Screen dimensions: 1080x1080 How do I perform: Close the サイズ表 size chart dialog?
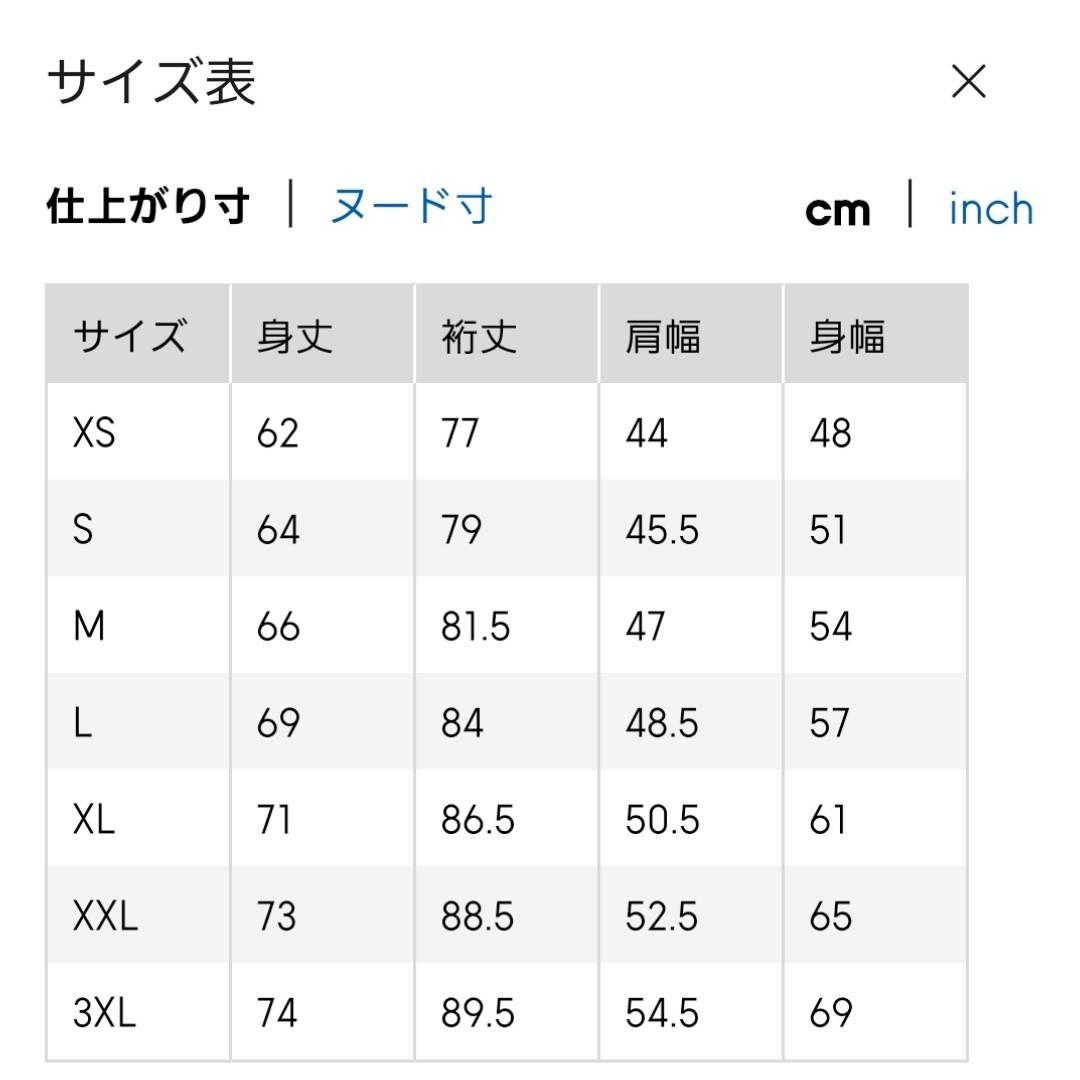tap(968, 82)
